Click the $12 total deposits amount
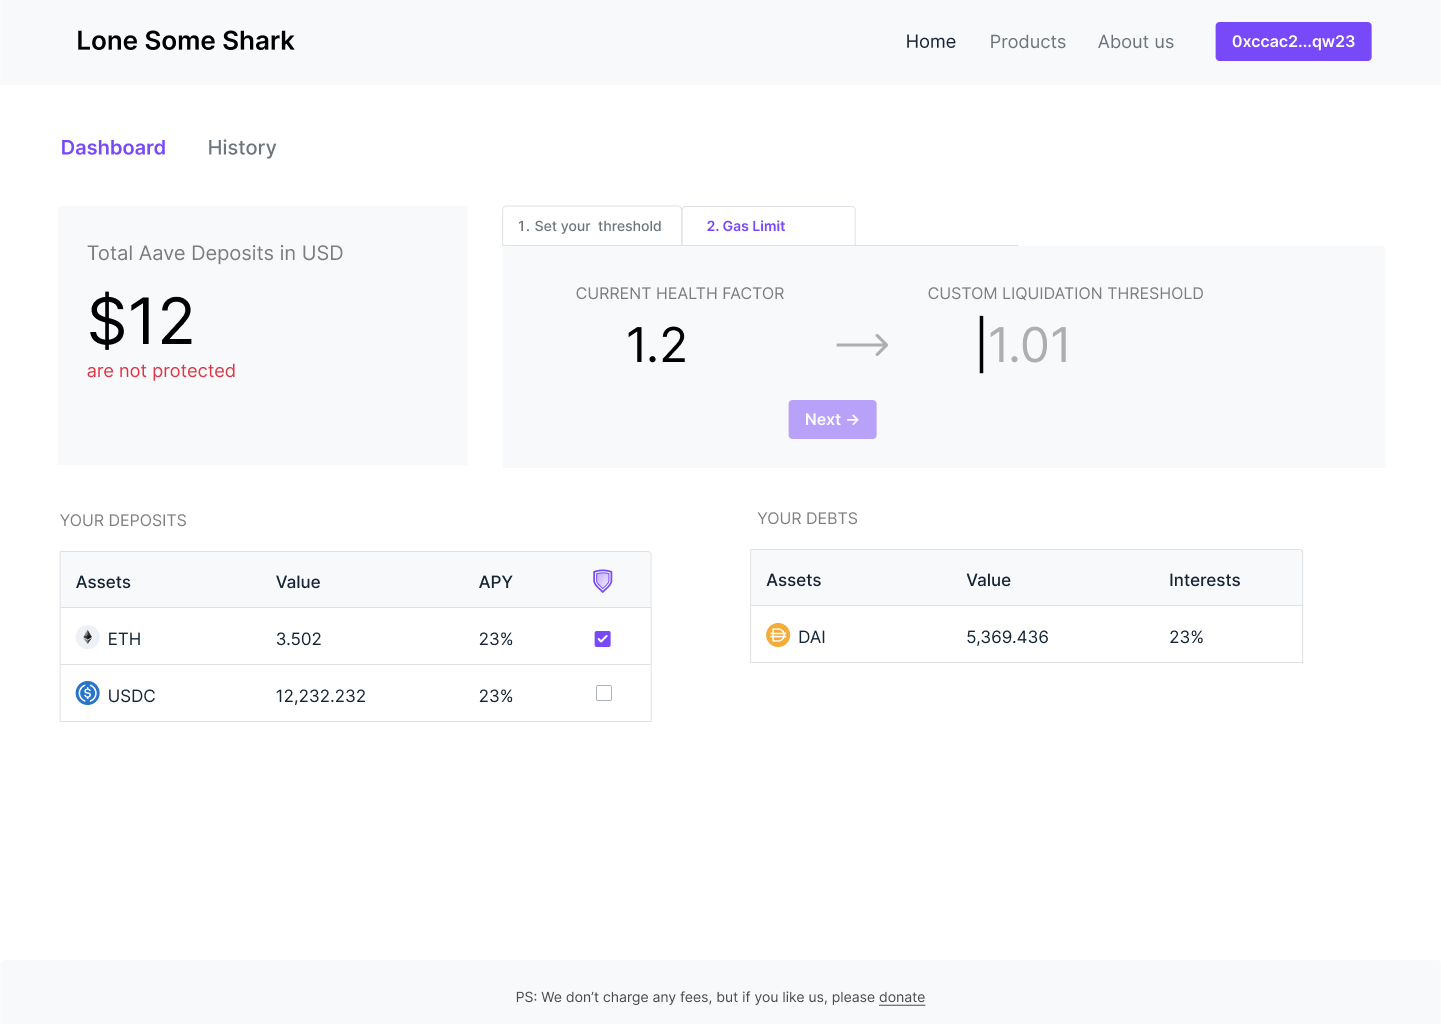 (x=141, y=321)
